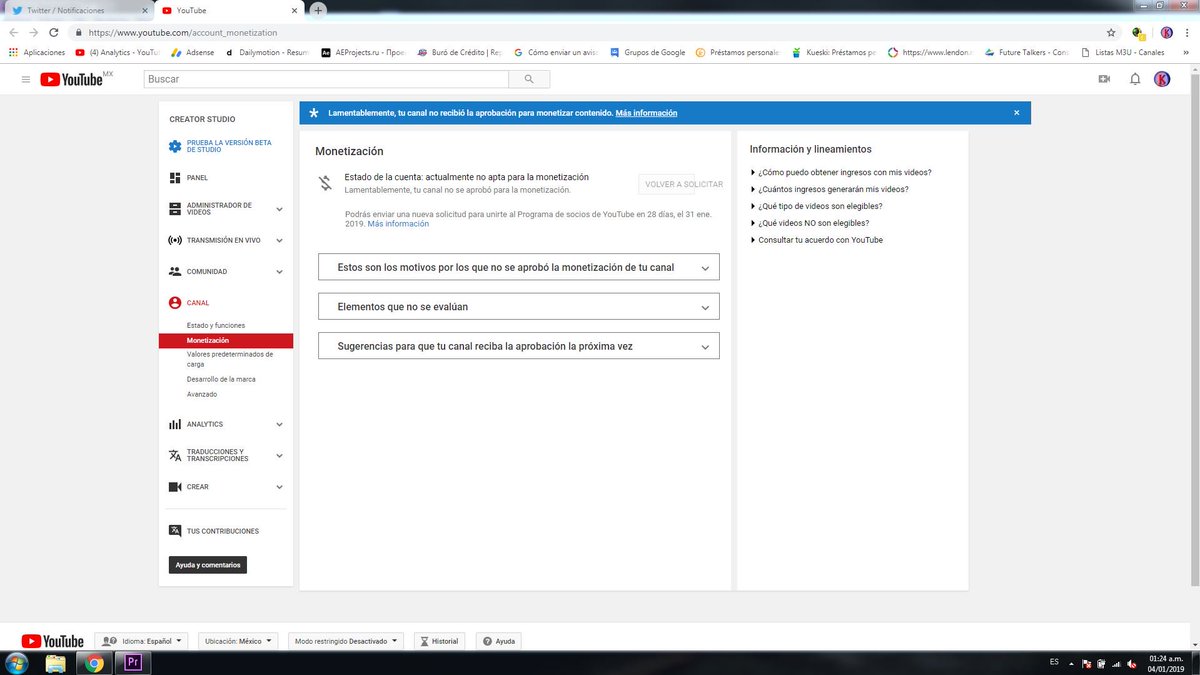Viewport: 1200px width, 675px height.
Task: Open the upload video camera icon
Action: [x=1104, y=79]
